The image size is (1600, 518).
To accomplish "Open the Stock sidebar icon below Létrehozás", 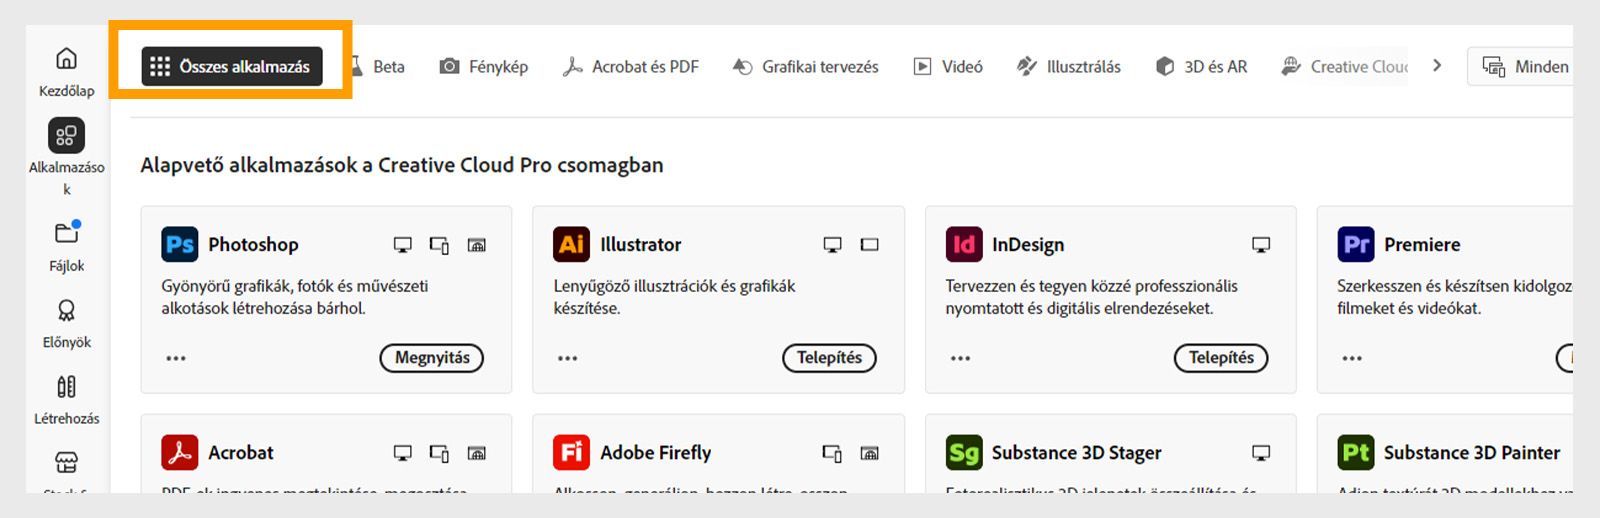I will [x=66, y=462].
